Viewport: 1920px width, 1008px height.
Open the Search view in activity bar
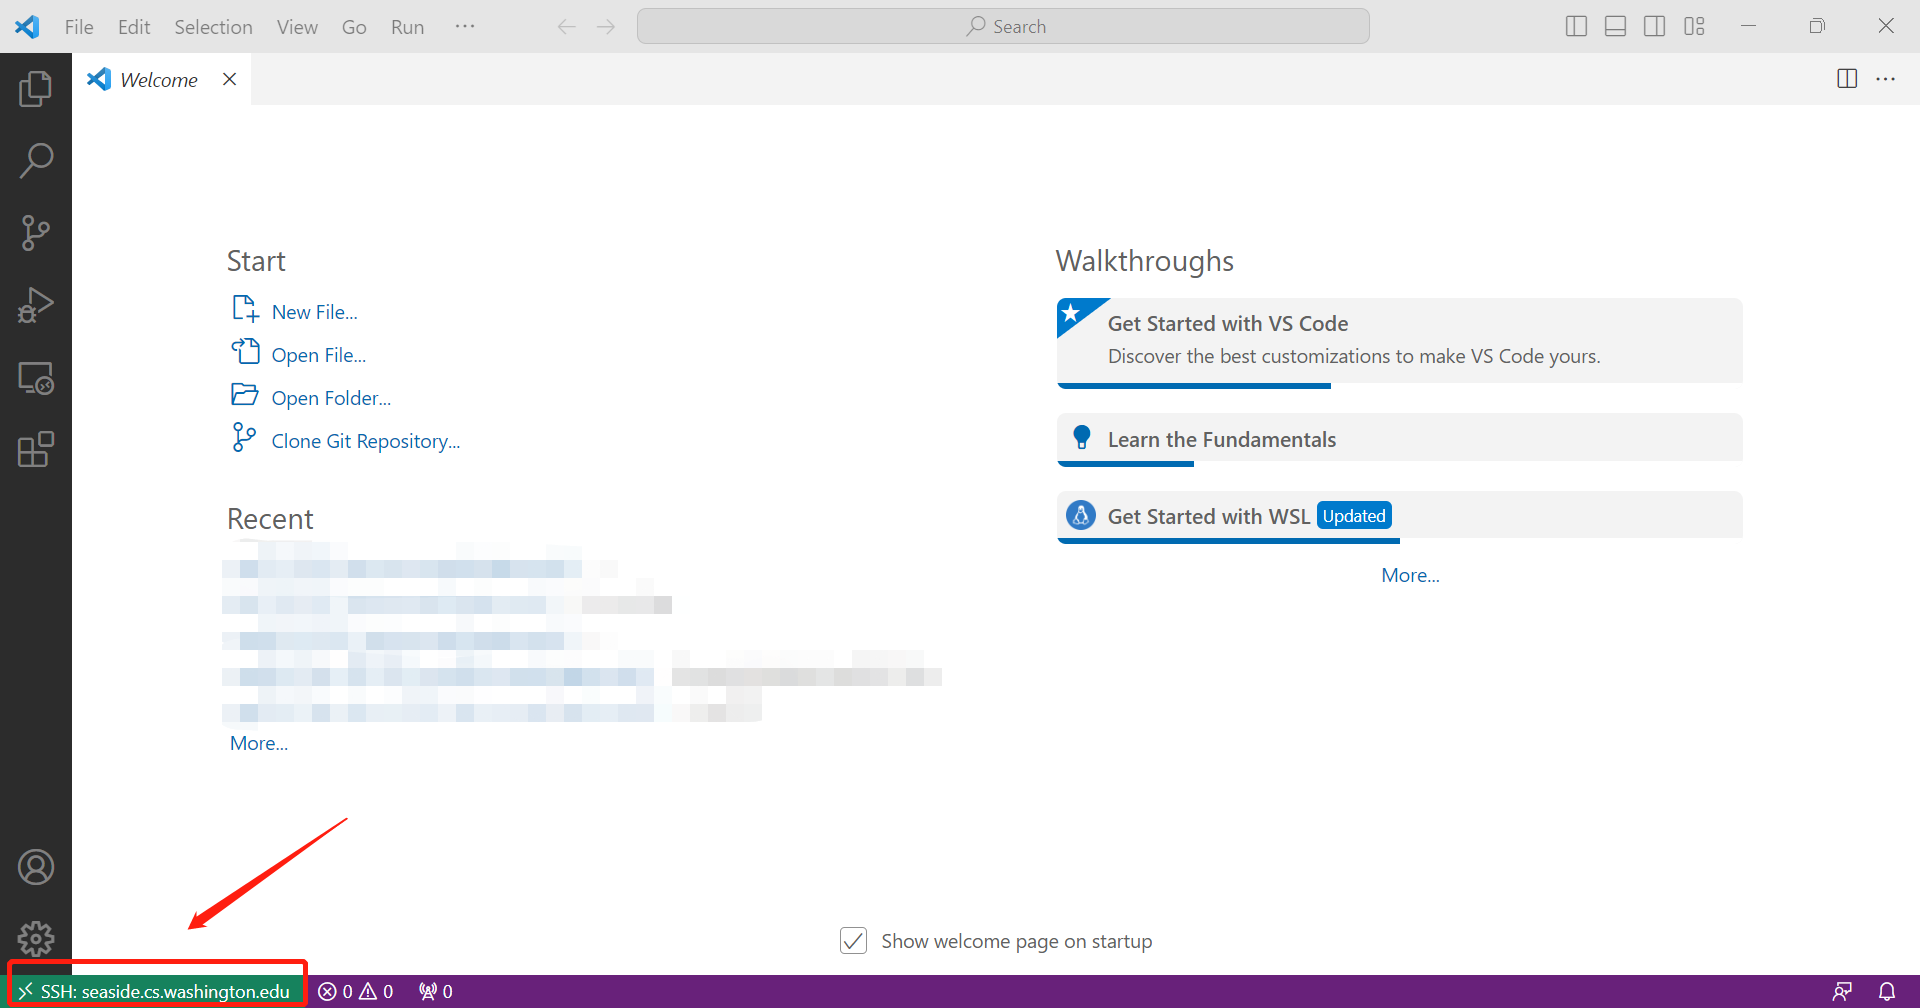coord(36,161)
